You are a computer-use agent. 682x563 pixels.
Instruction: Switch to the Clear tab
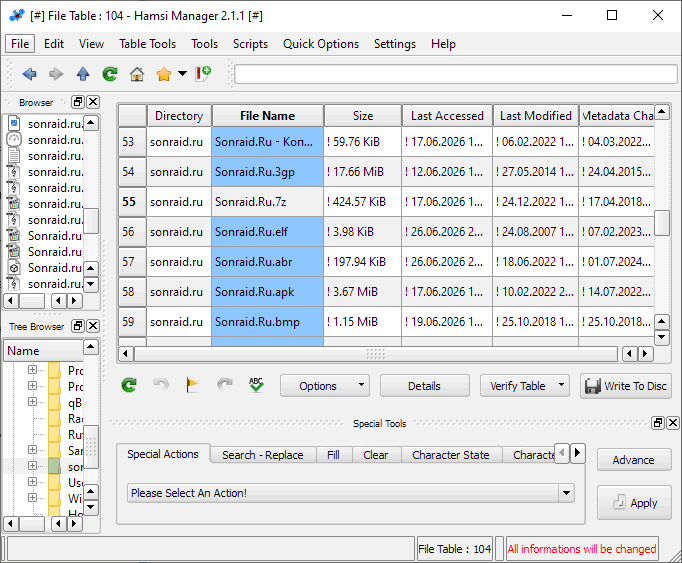pos(376,455)
